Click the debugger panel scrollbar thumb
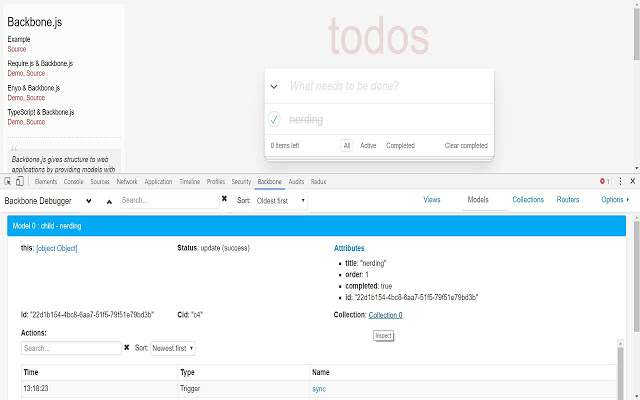The width and height of the screenshot is (640, 400). click(x=636, y=276)
